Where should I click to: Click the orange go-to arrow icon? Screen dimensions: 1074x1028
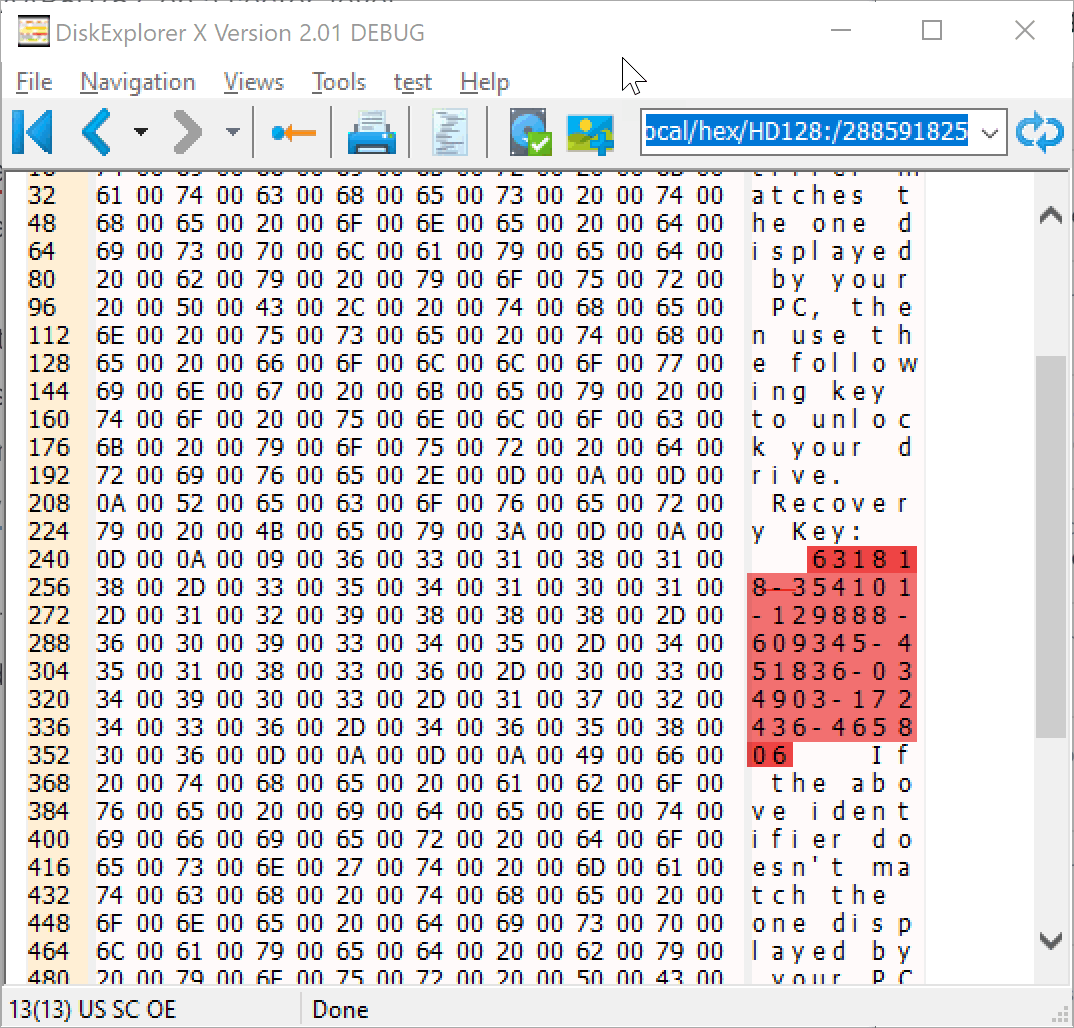click(293, 133)
